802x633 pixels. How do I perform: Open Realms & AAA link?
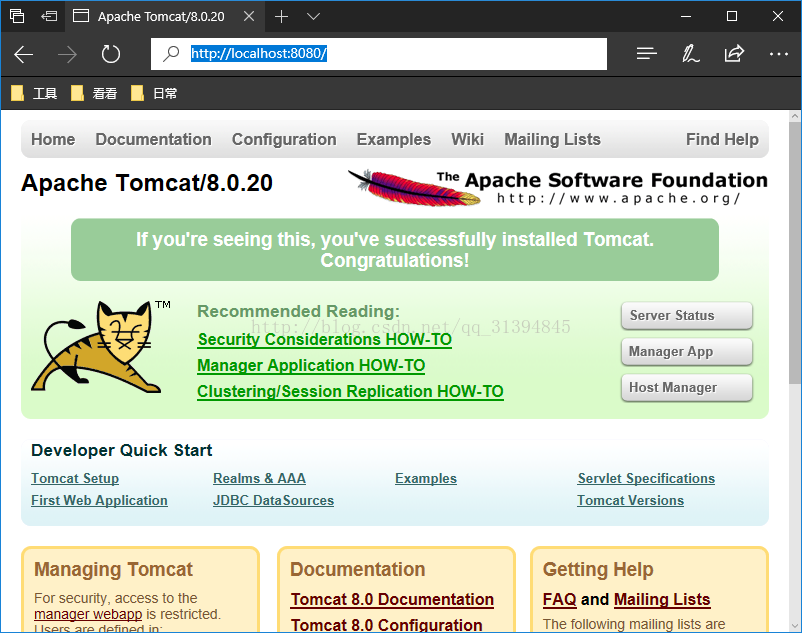click(x=259, y=479)
